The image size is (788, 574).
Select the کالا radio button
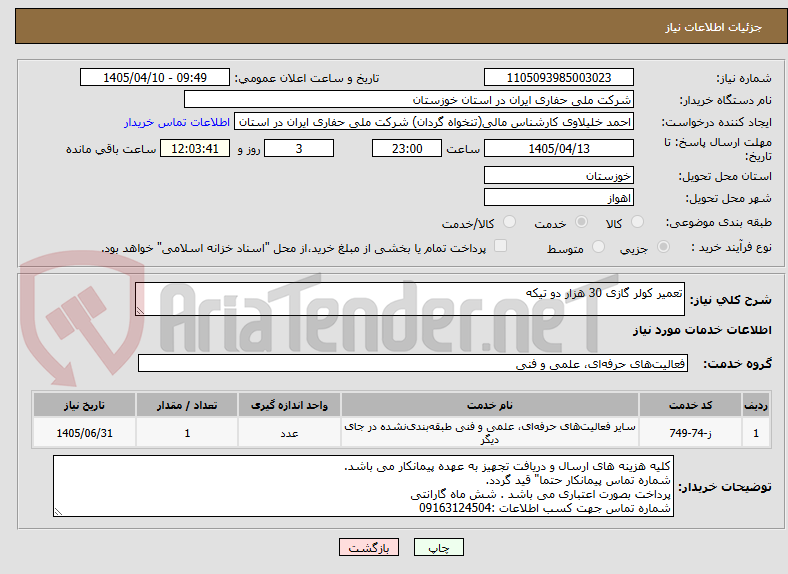click(637, 222)
